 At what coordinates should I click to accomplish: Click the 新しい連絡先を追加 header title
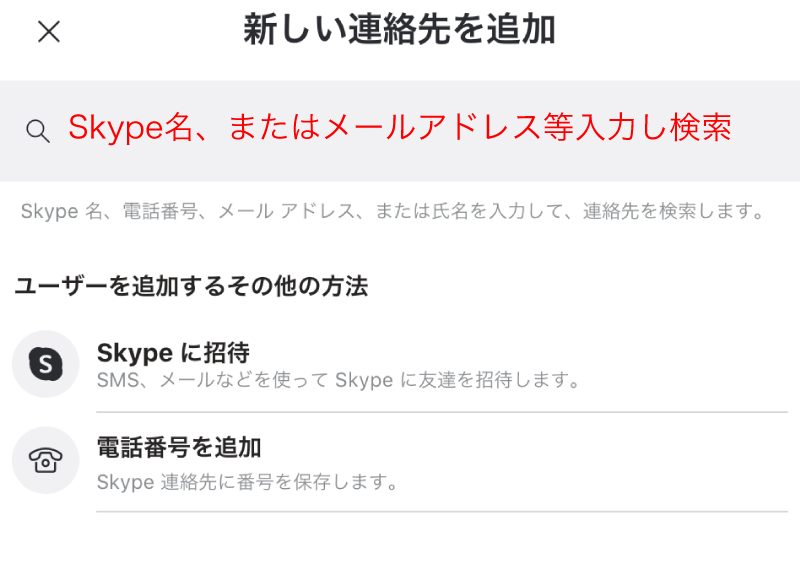(x=399, y=30)
